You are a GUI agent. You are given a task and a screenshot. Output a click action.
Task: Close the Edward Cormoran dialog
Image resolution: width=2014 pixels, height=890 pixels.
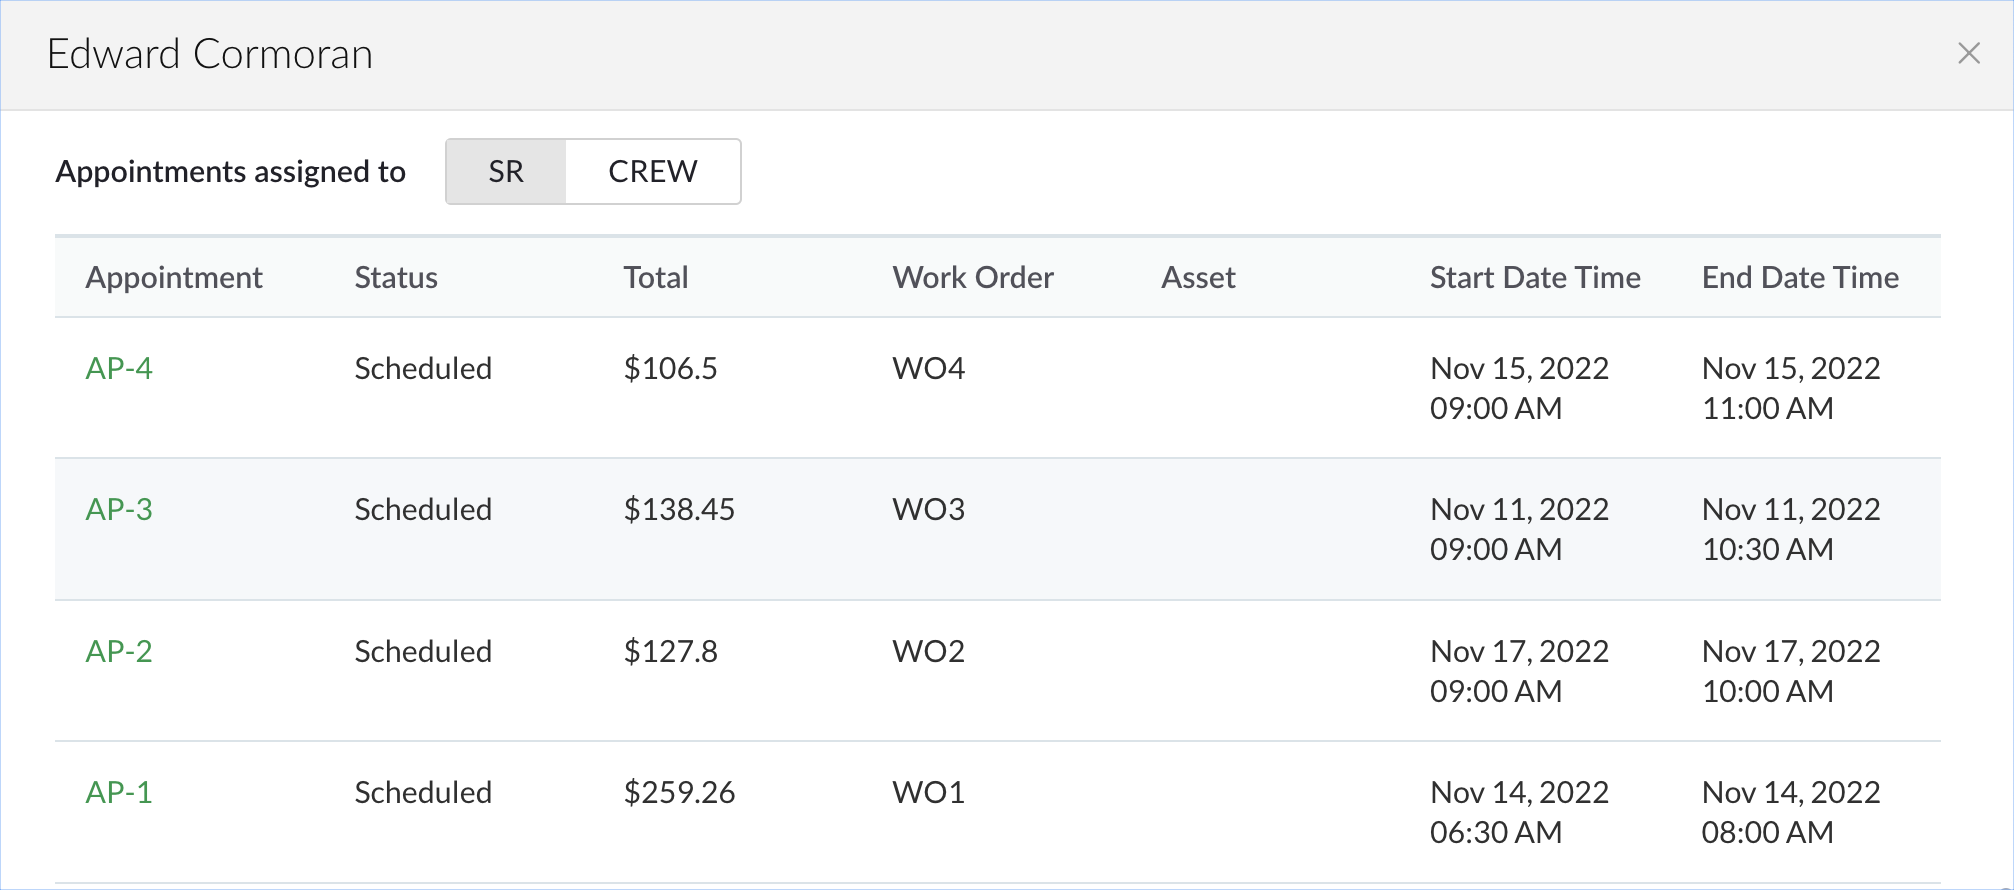(x=1968, y=53)
